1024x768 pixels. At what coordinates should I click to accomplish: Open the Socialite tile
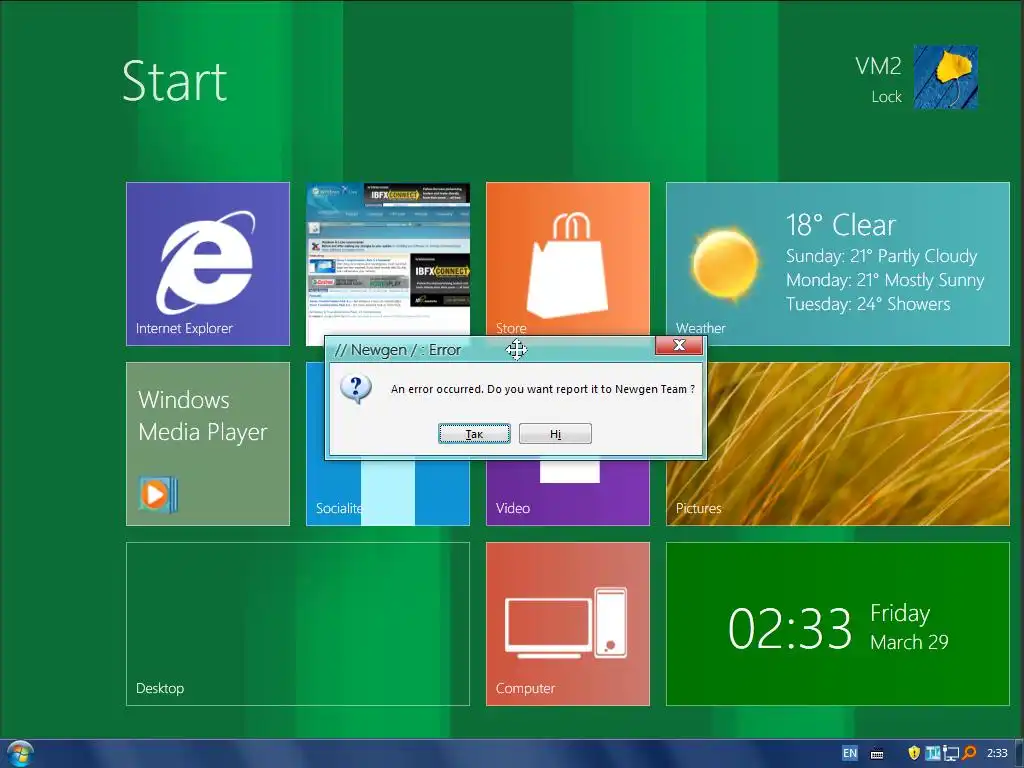point(388,493)
